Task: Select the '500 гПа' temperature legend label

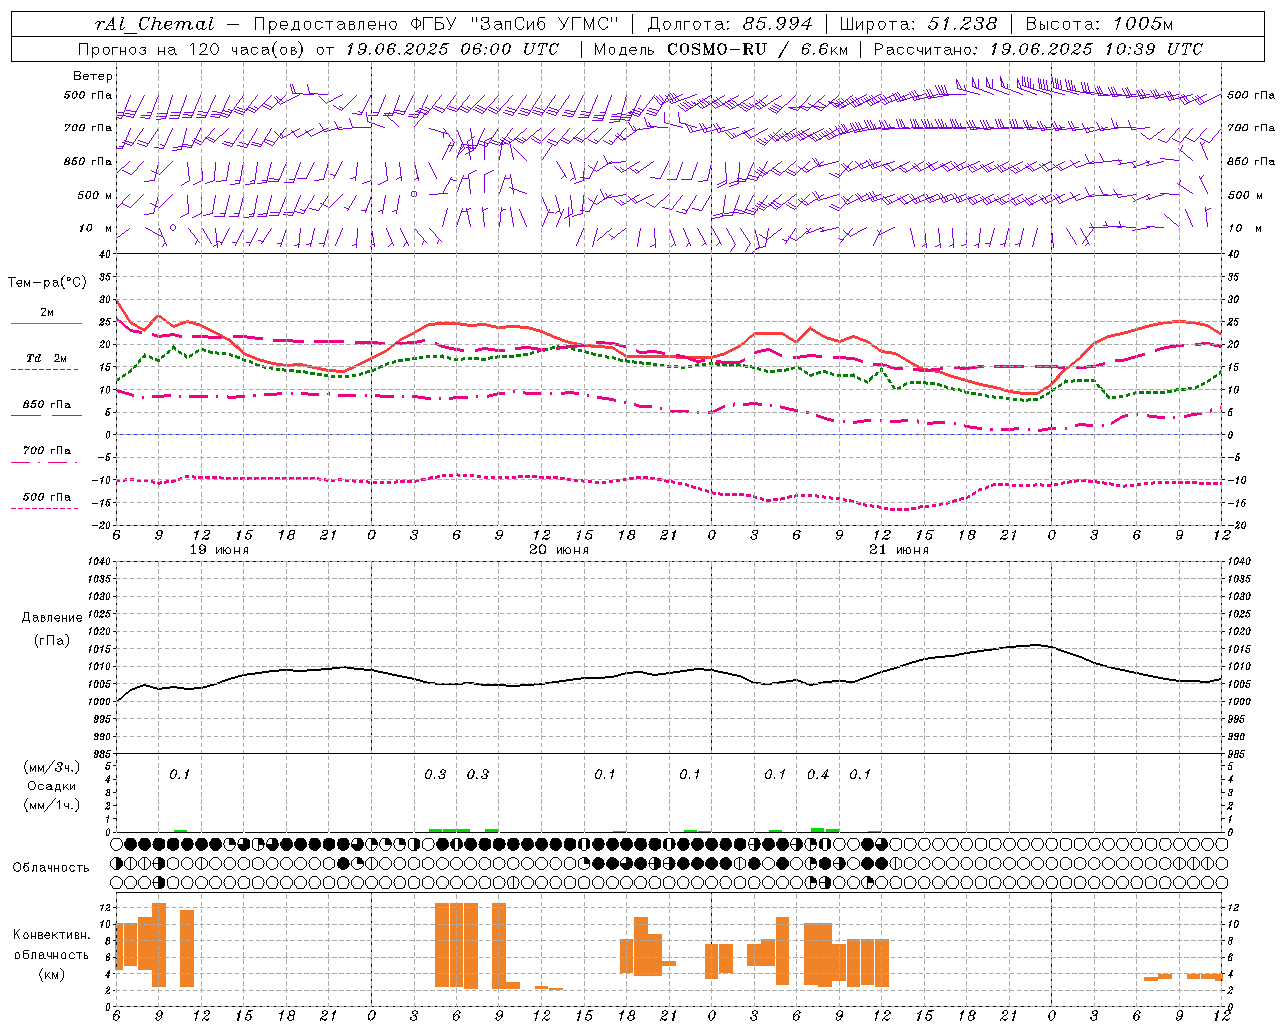Action: (46, 497)
